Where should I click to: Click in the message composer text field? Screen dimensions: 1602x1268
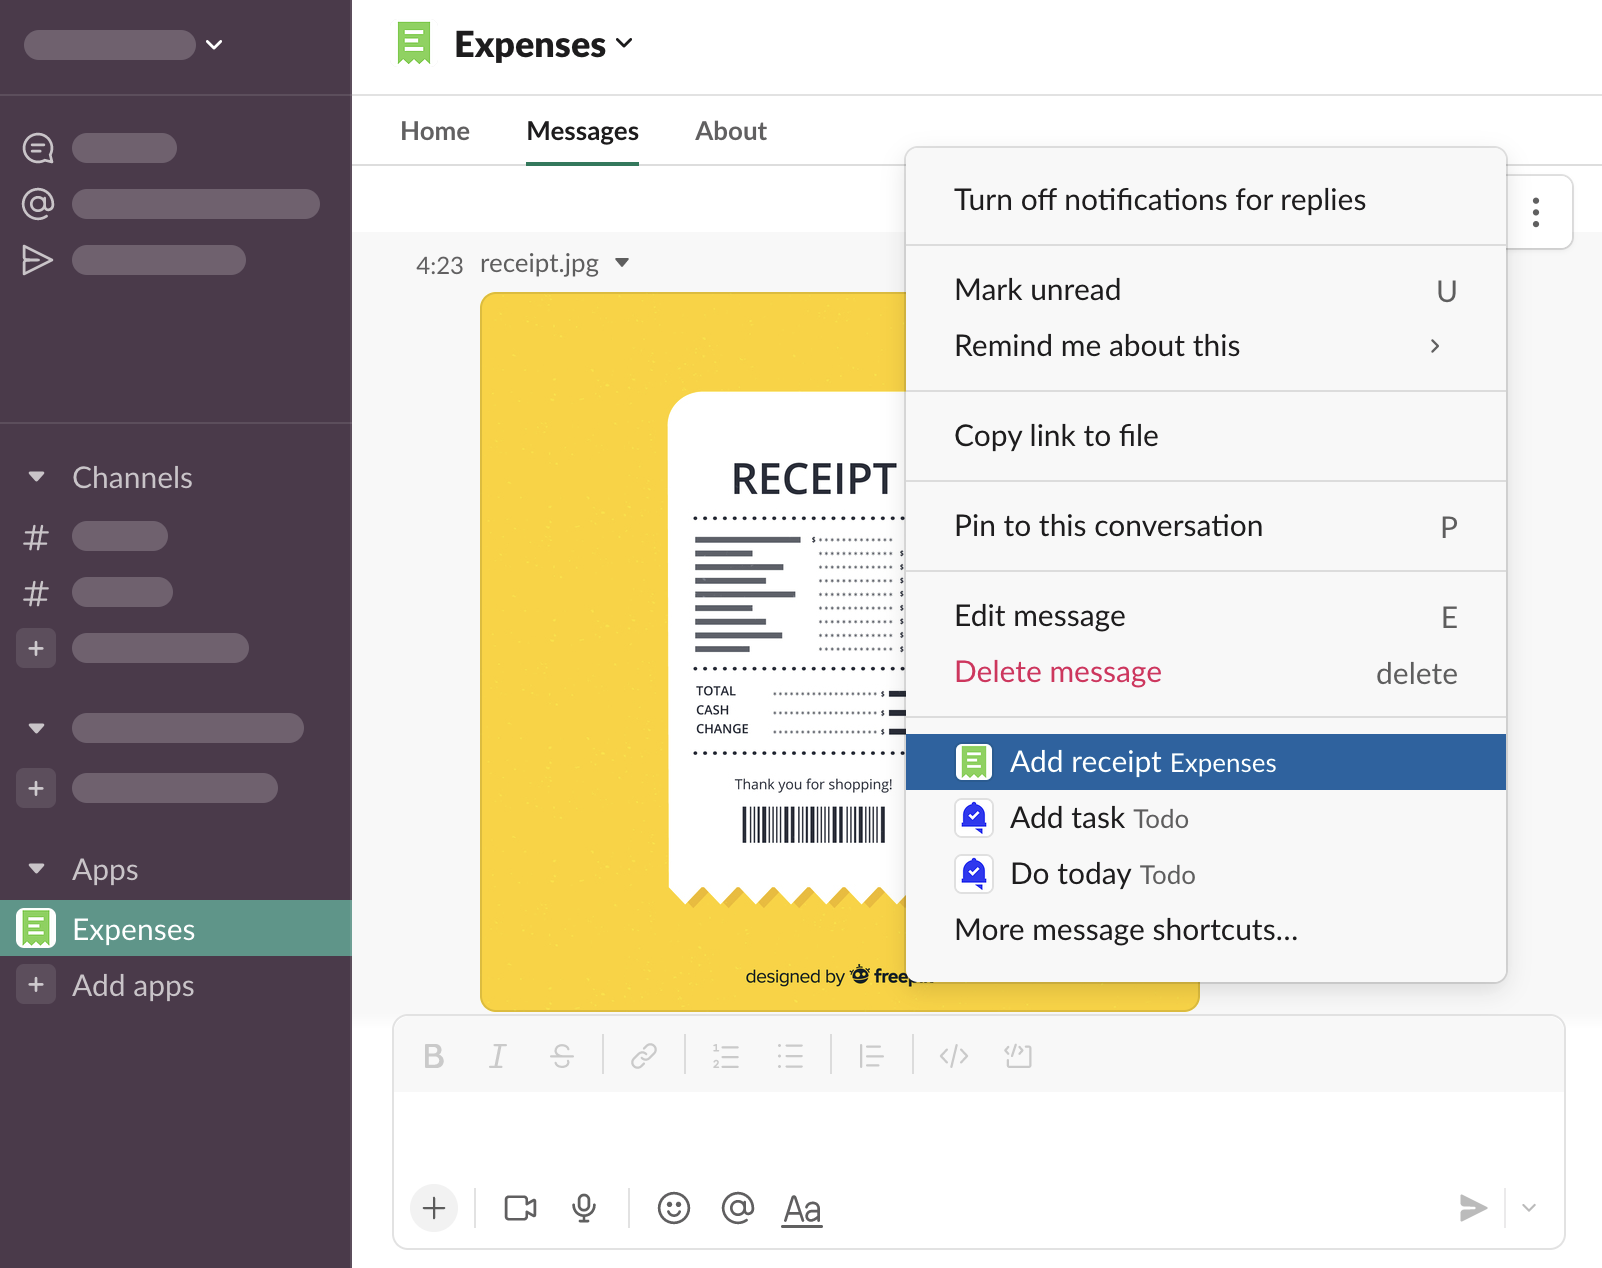(x=978, y=1135)
